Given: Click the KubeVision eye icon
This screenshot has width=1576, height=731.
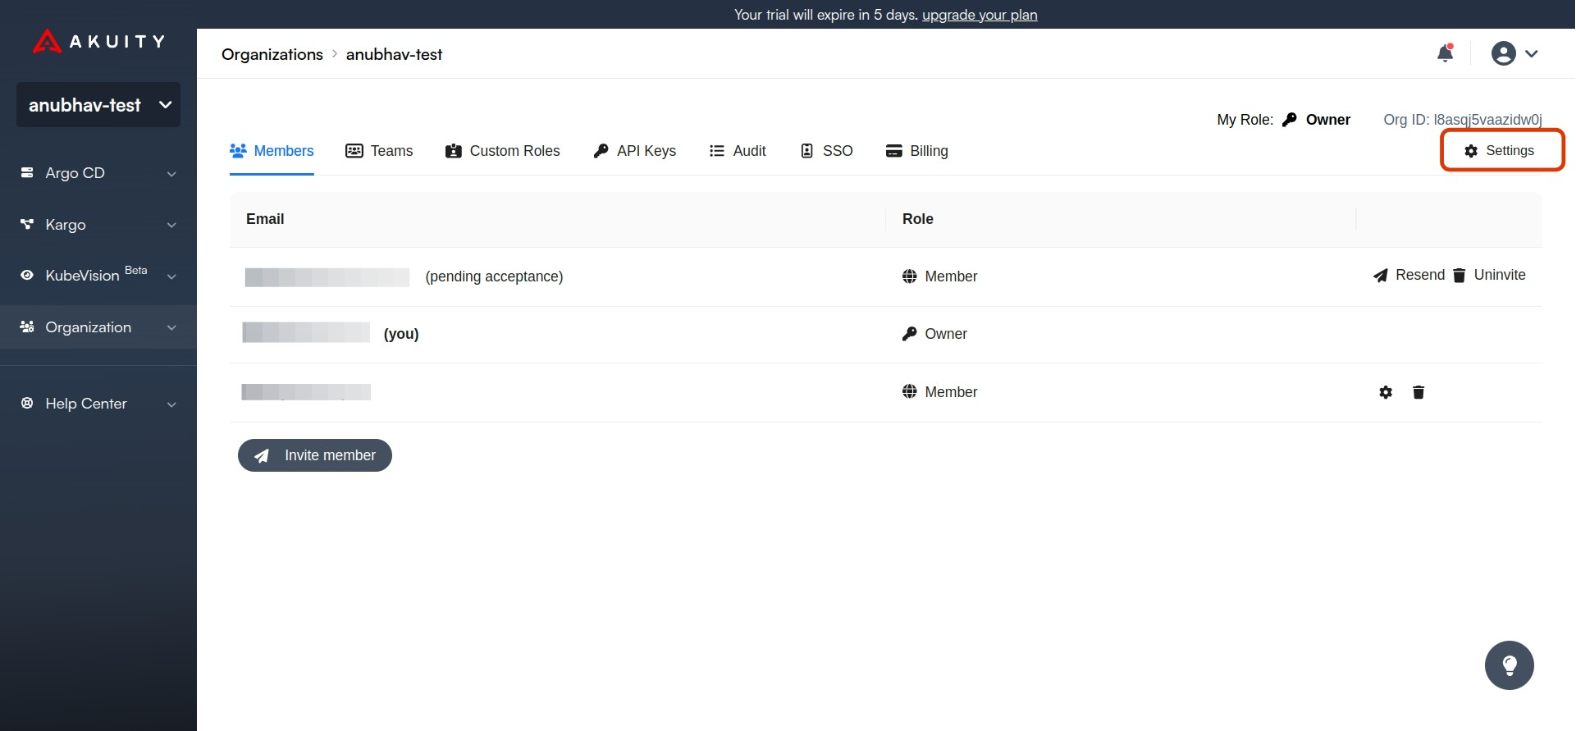Looking at the screenshot, I should [27, 275].
